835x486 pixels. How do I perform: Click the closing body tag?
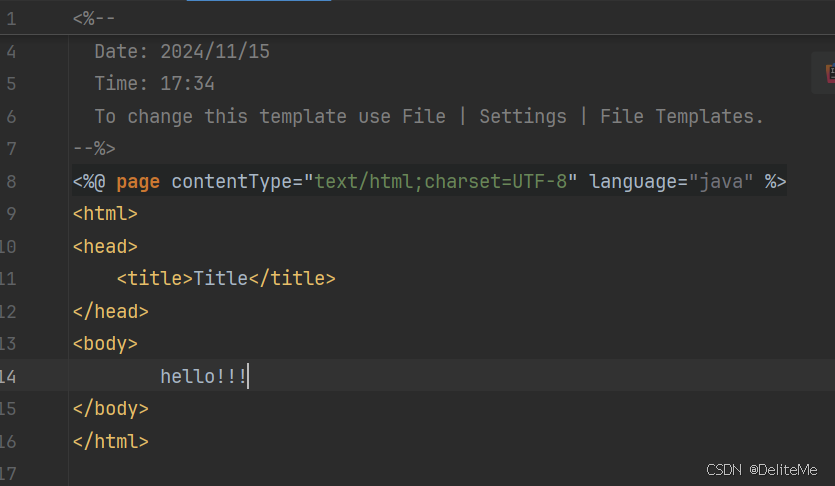(111, 409)
